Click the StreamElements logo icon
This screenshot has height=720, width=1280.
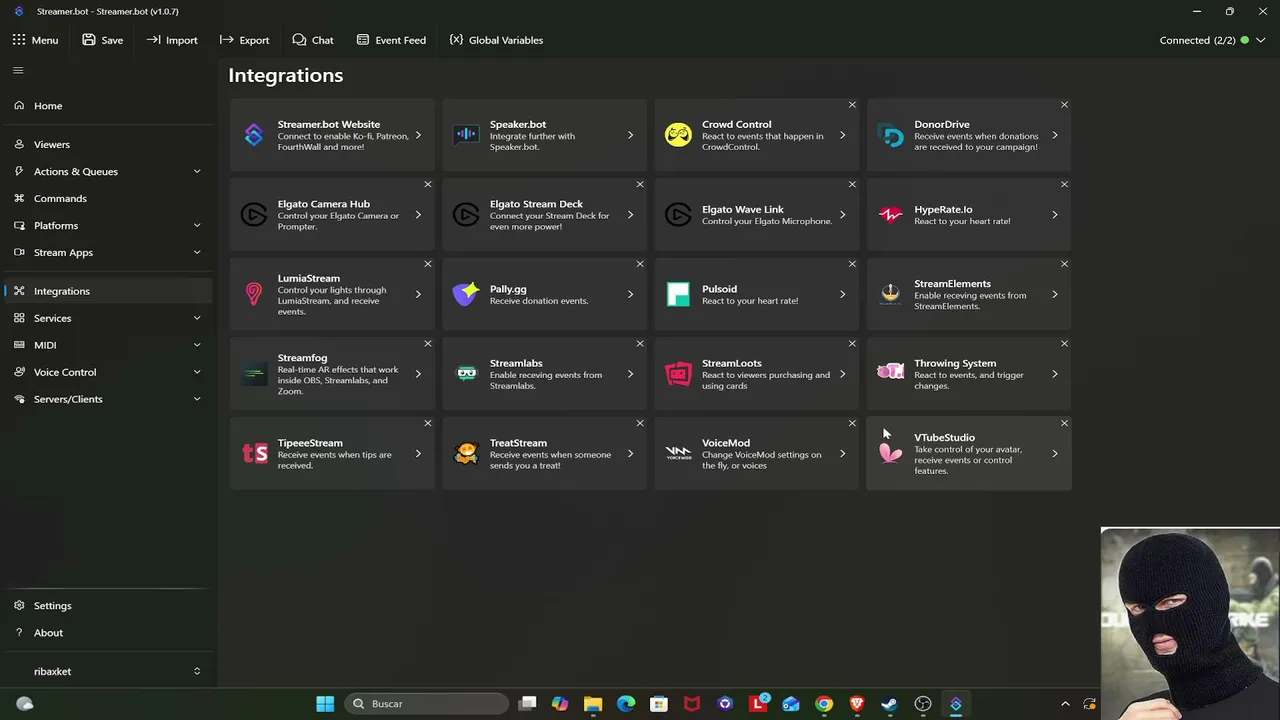tap(890, 294)
